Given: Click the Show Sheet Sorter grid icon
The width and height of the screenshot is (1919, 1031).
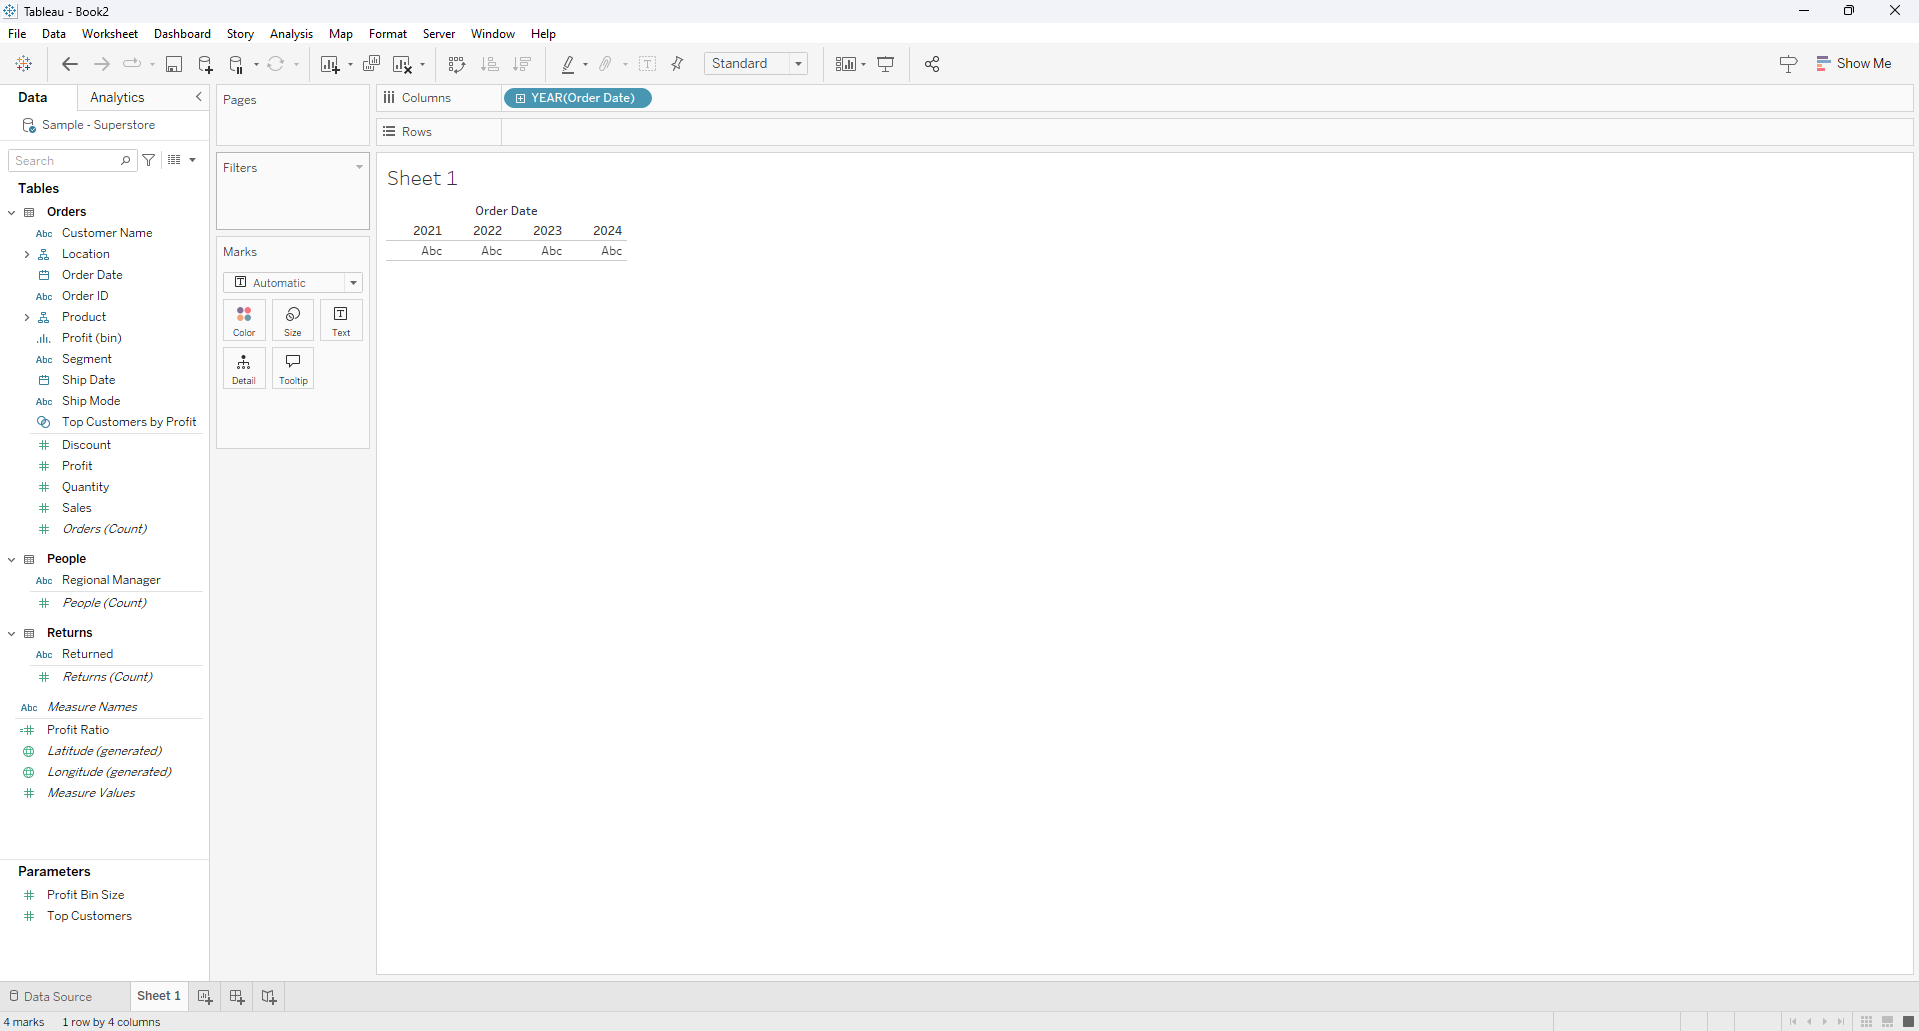Looking at the screenshot, I should (1866, 1022).
